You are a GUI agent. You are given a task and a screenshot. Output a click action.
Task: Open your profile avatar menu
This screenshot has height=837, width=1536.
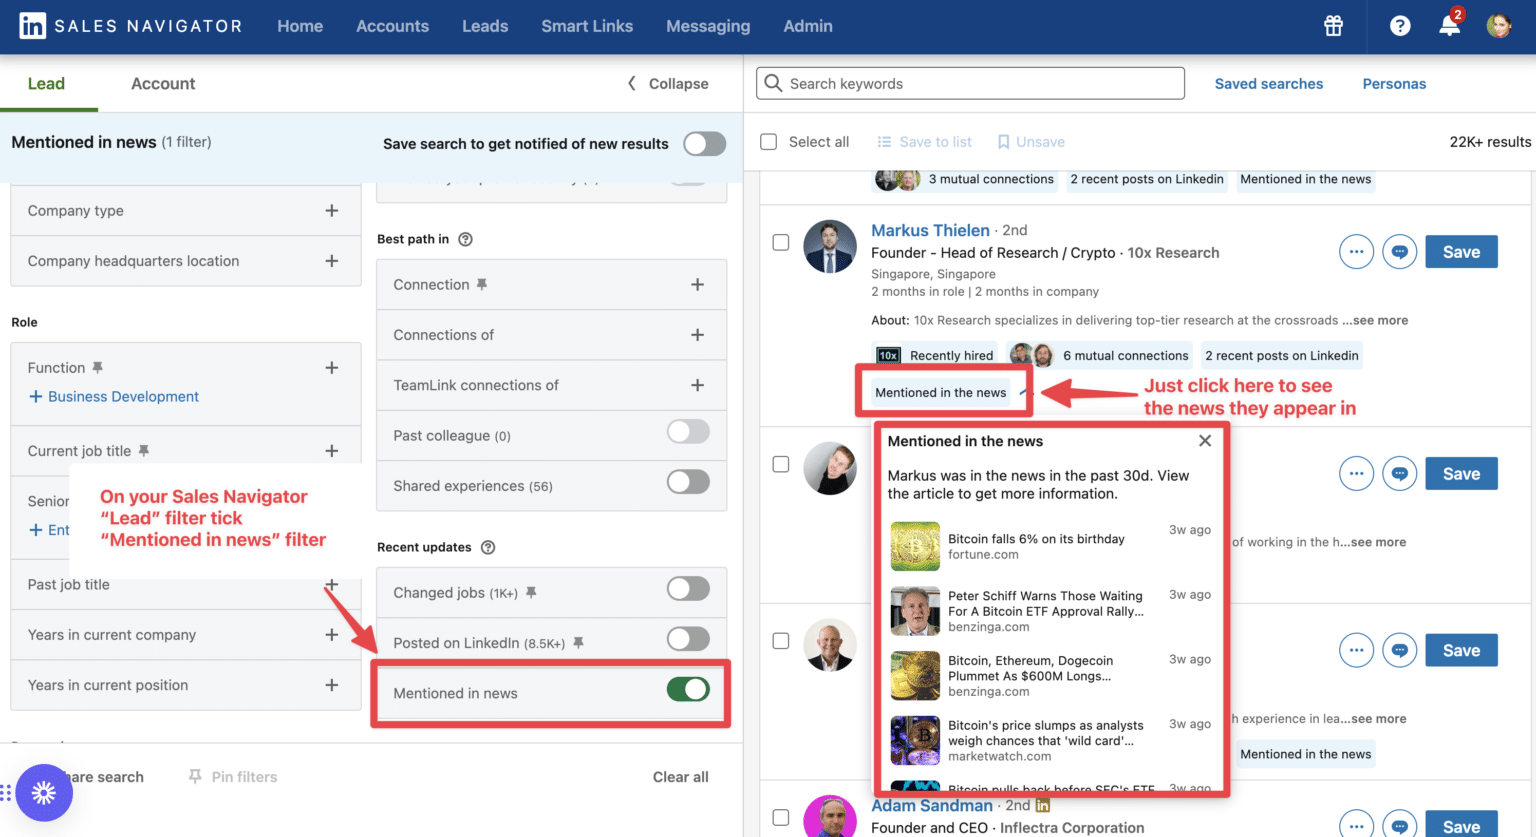[x=1499, y=26]
